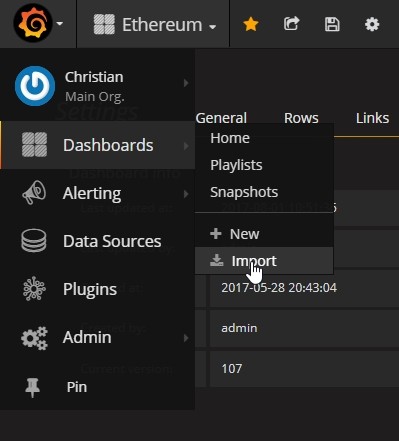Click the Dashboards grid icon in sidebar

click(34, 145)
